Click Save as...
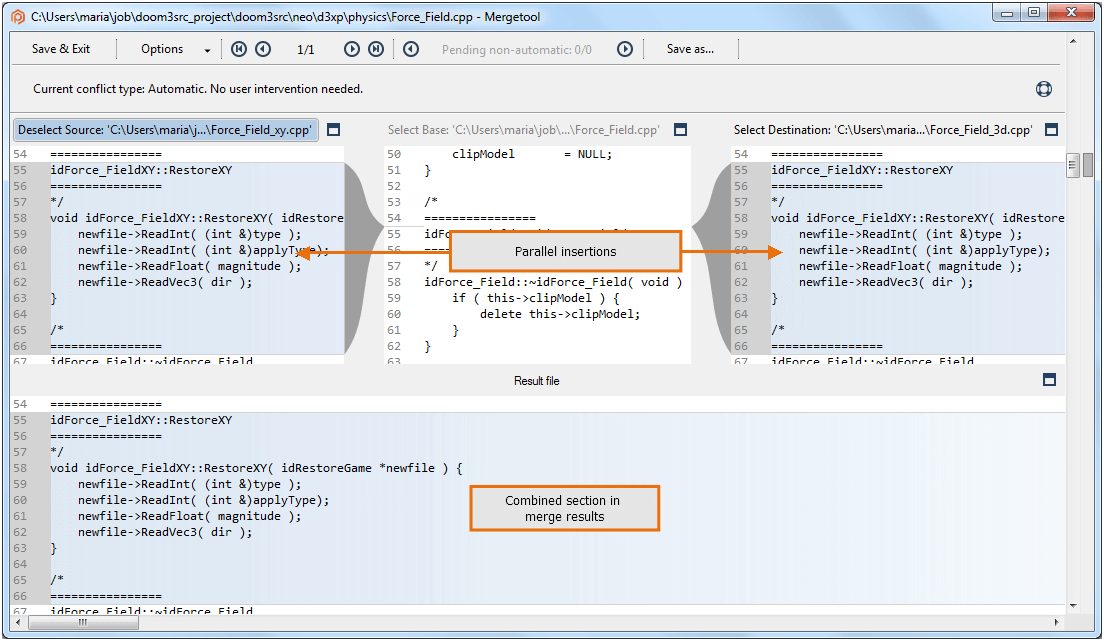 point(690,49)
